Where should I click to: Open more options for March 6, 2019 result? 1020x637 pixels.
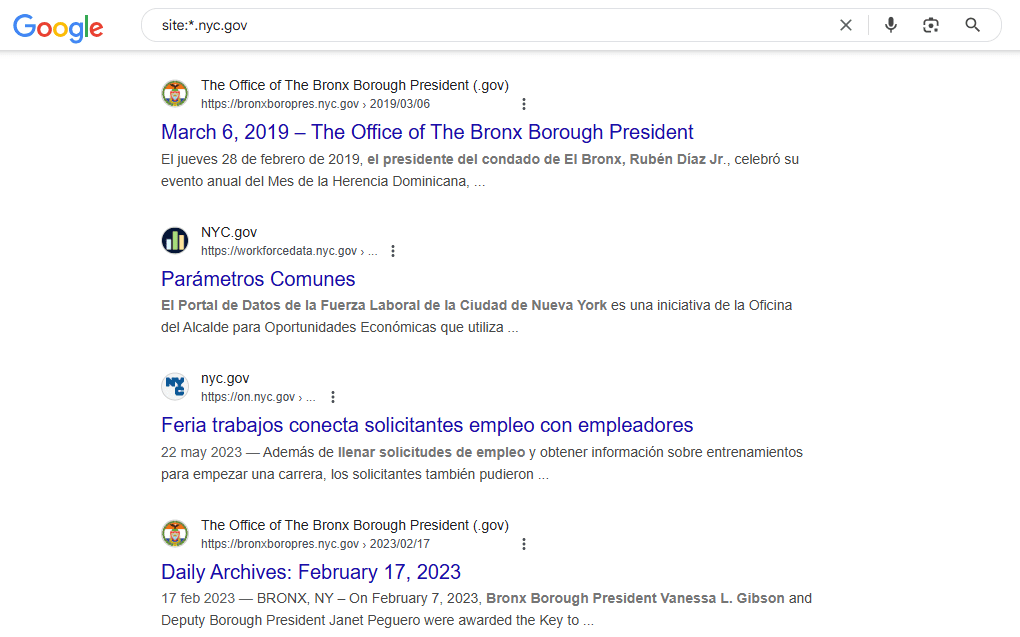pyautogui.click(x=524, y=104)
